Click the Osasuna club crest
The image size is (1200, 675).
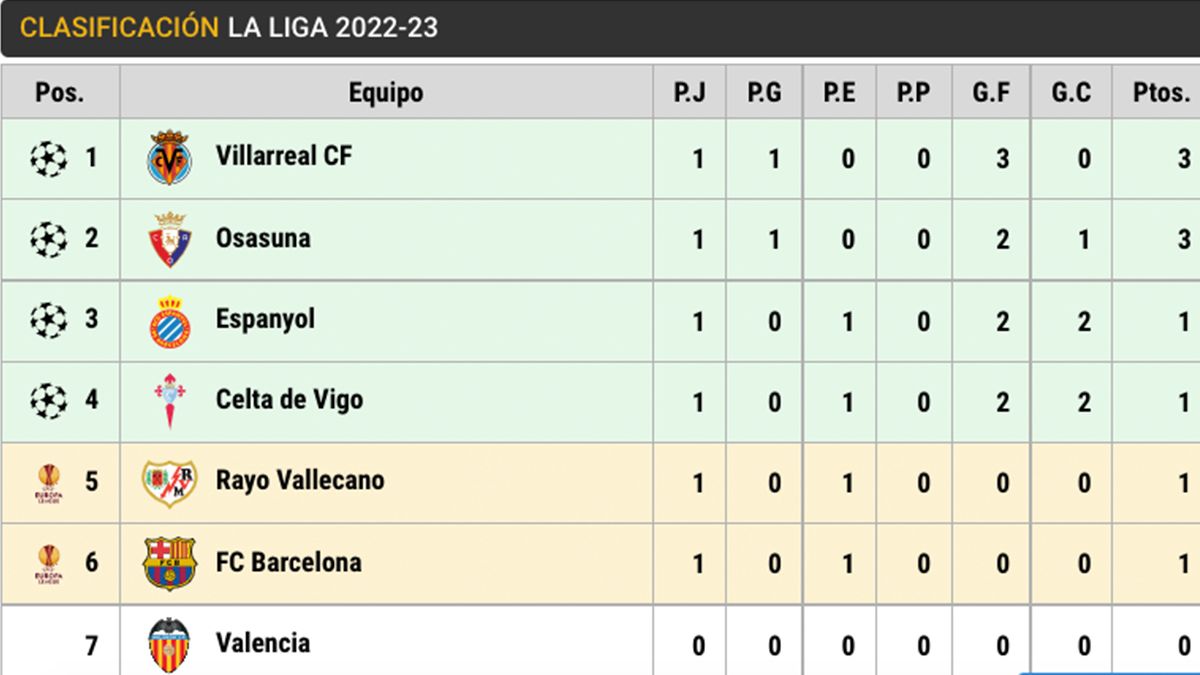pos(169,239)
